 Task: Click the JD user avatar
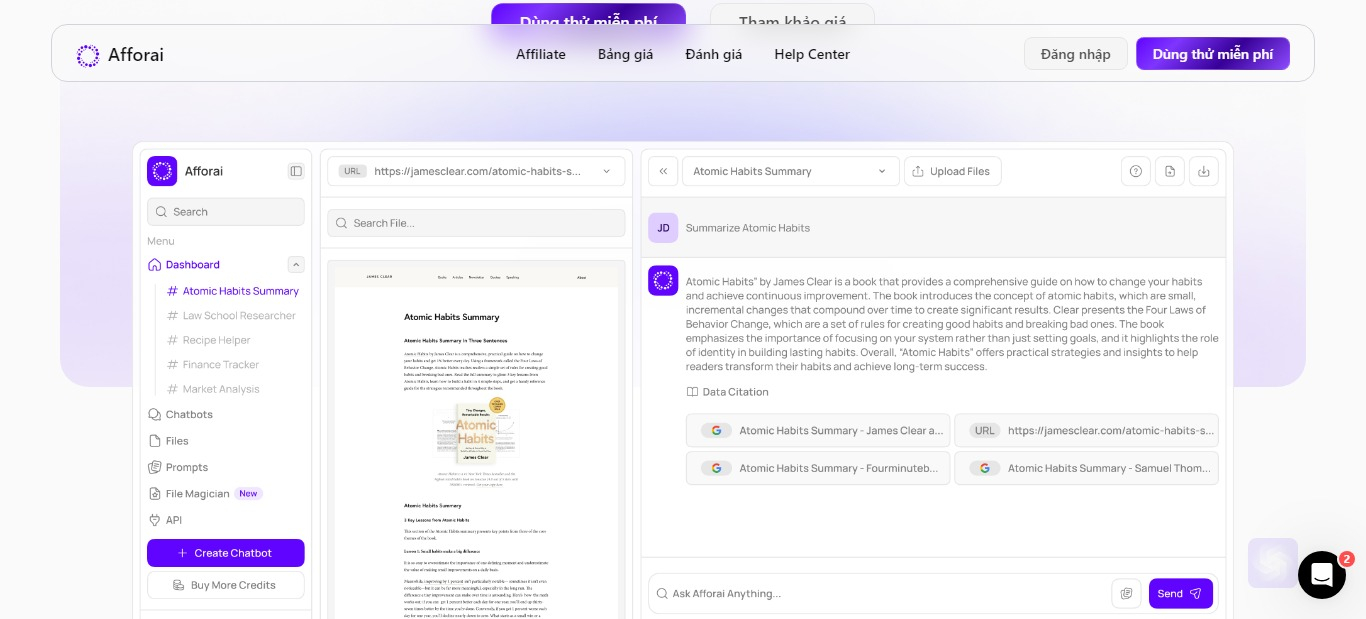(663, 228)
